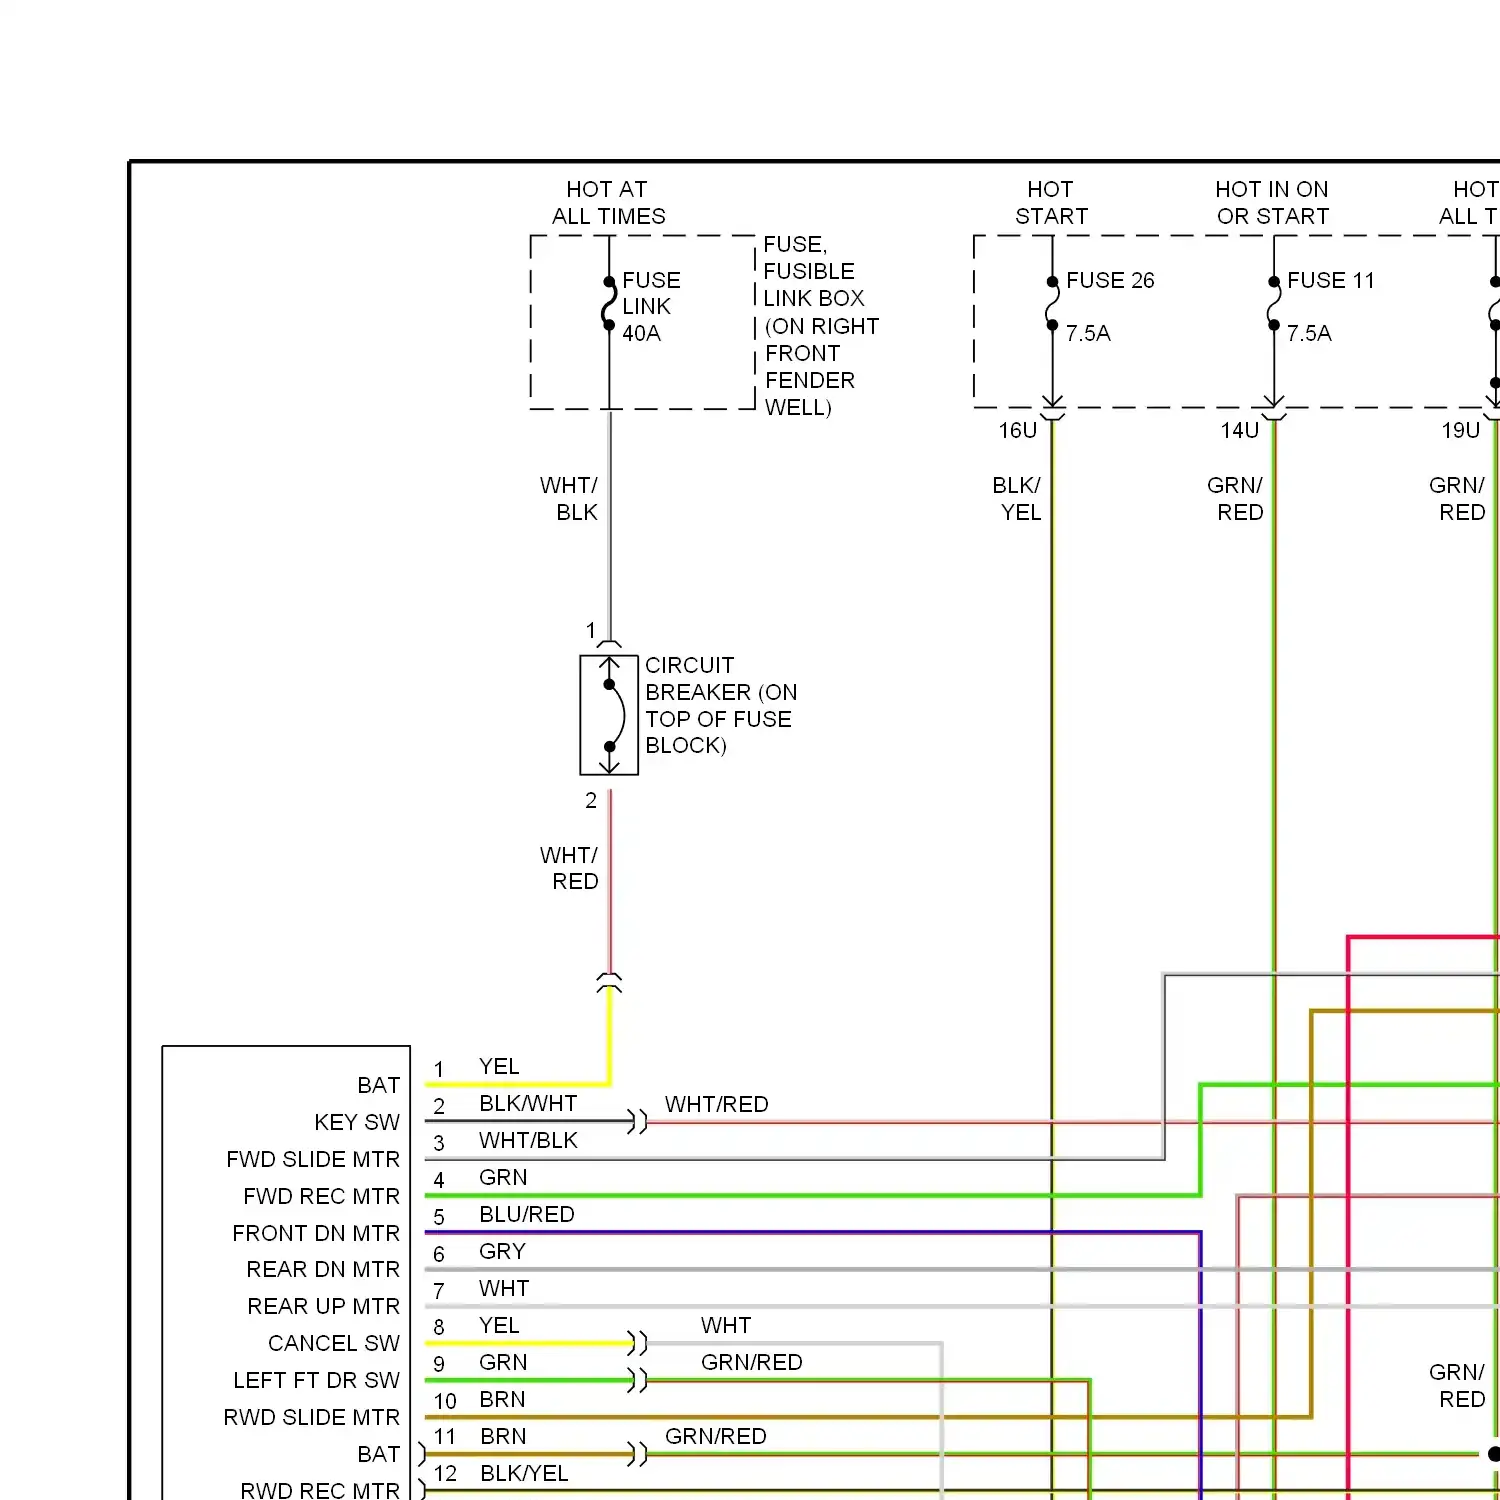Viewport: 1500px width, 1500px height.
Task: Click the KEY SW terminal label
Action: point(357,1123)
